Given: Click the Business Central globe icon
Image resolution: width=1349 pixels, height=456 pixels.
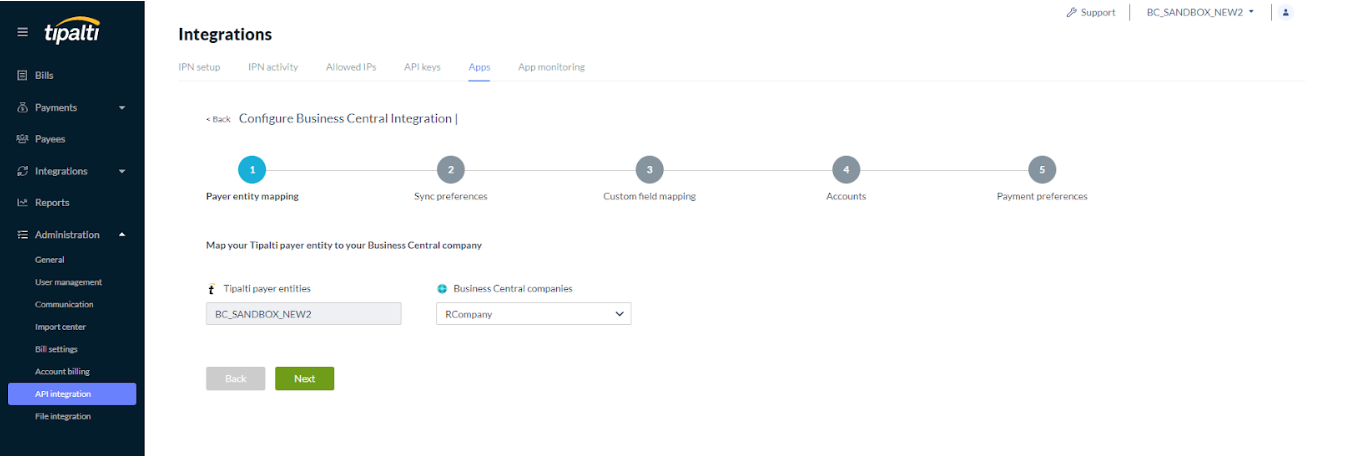Looking at the screenshot, I should (442, 289).
